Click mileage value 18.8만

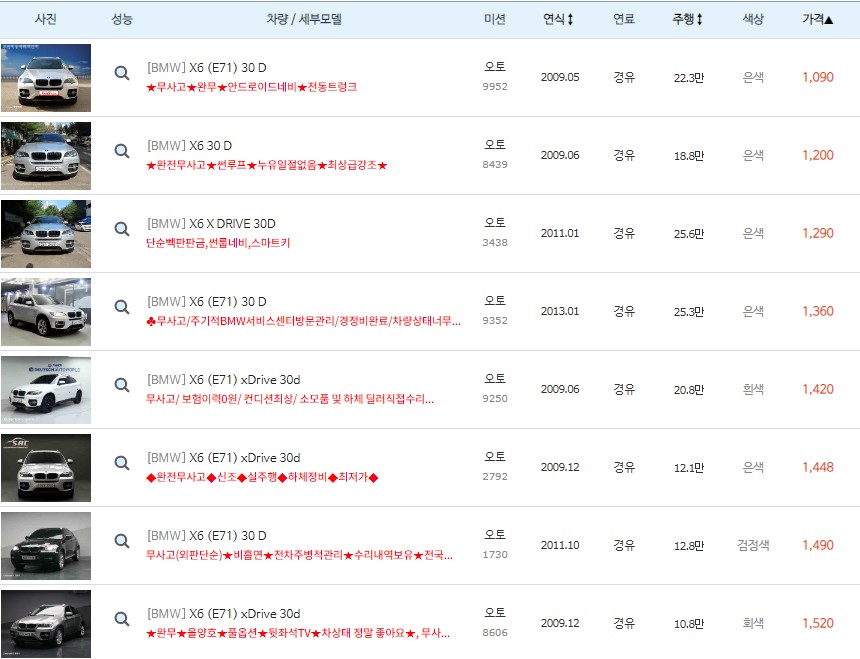tap(689, 156)
